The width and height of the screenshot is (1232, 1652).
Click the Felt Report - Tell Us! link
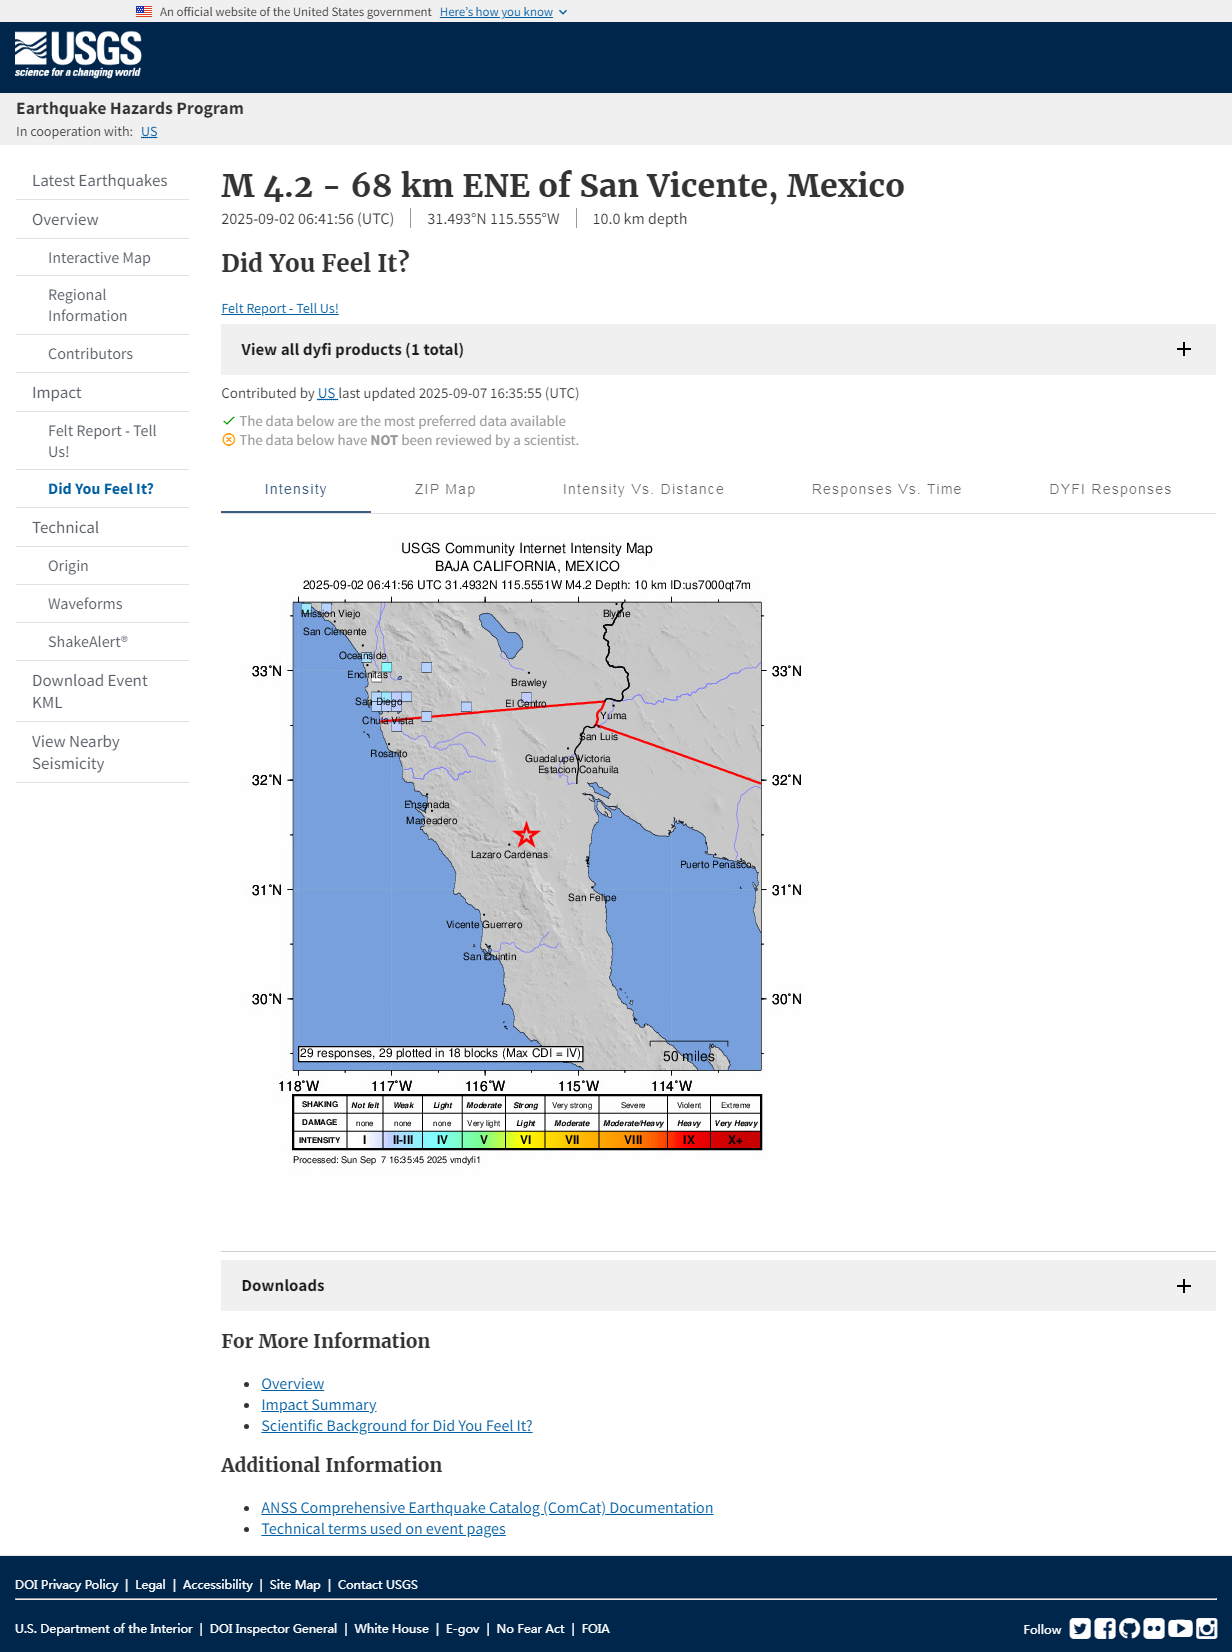coord(280,309)
